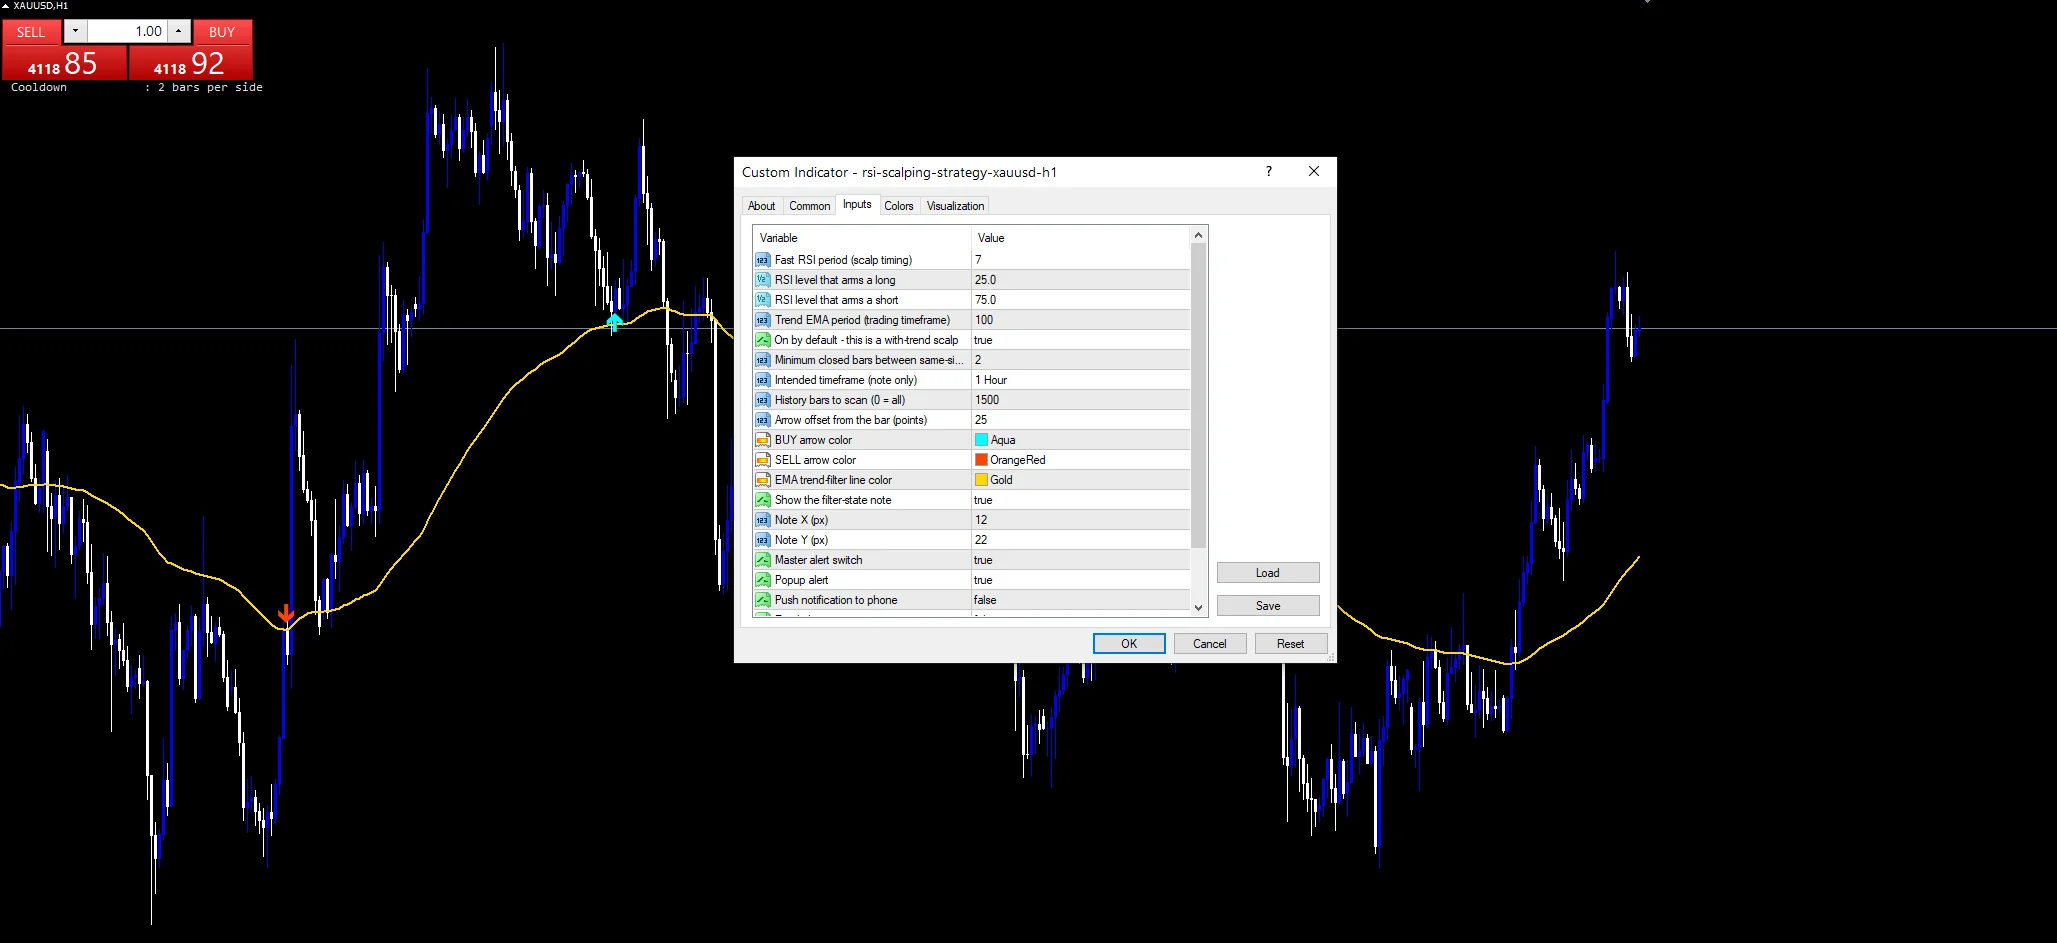Click the Trend EMA period row icon

pos(763,320)
